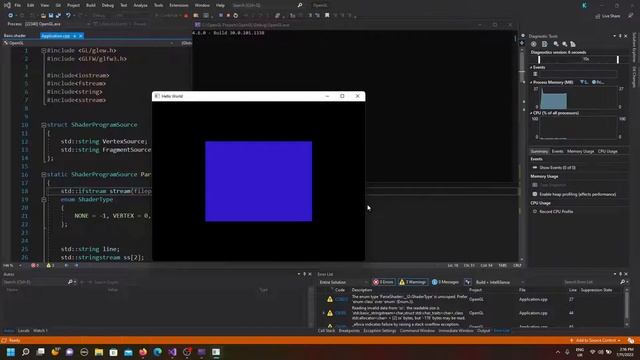Screen dimensions: 640x360
Task: Open Build + IntelliSense dropdown
Action: coord(500,282)
